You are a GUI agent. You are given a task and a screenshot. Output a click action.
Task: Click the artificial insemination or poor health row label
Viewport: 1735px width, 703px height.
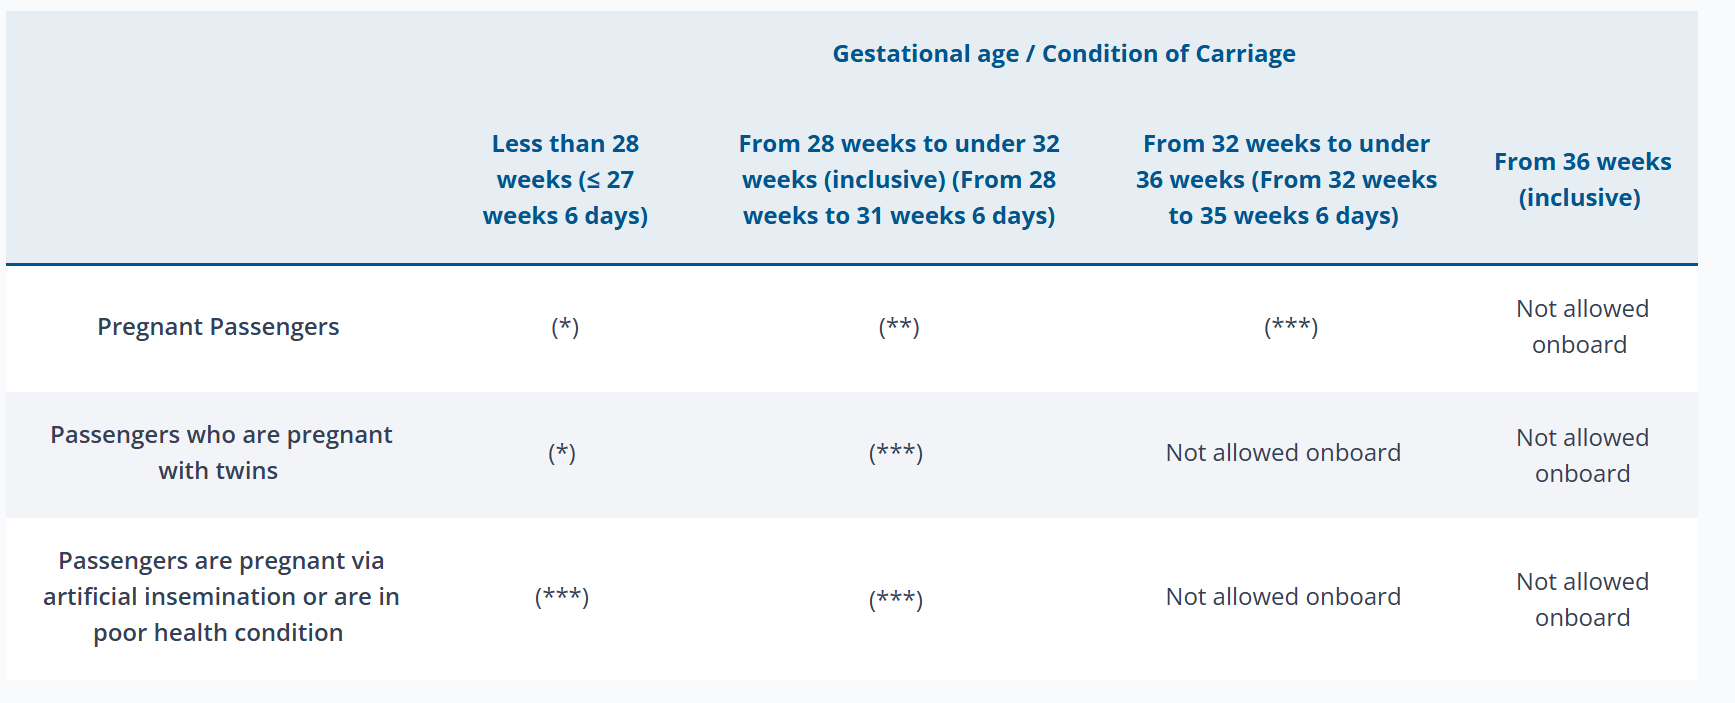[220, 597]
